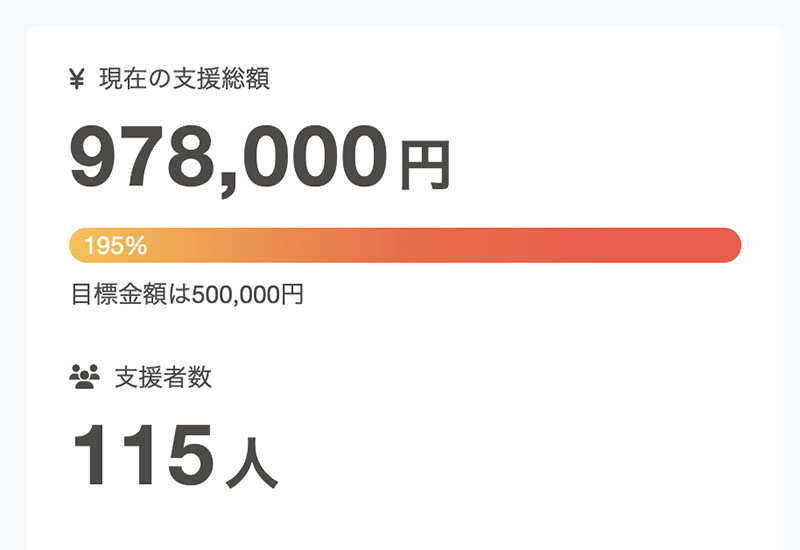Click the 支援者数 label
This screenshot has height=550, width=800.
coord(163,377)
